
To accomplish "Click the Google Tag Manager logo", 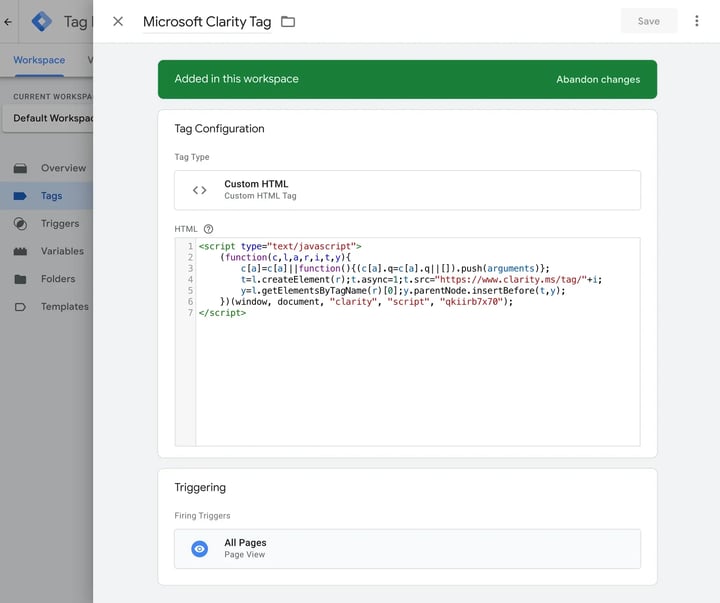I will point(42,22).
